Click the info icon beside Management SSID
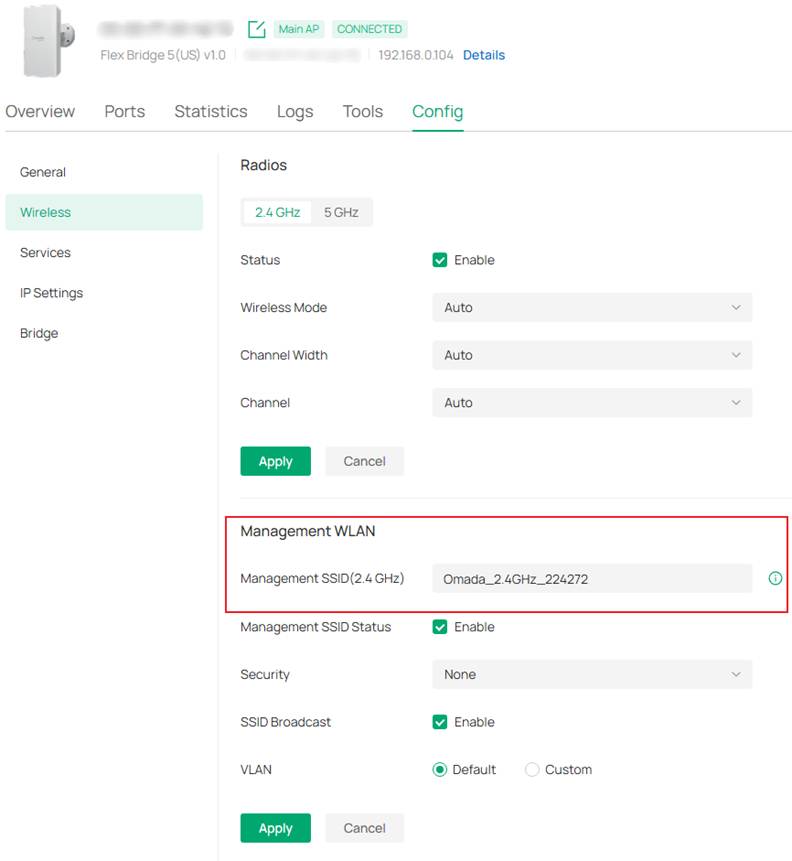Screen dimensions: 792x861 pyautogui.click(x=774, y=578)
